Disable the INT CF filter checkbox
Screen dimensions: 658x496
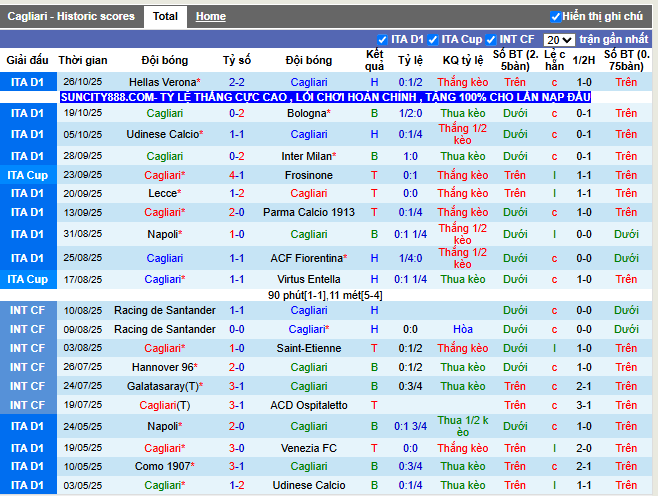[492, 40]
